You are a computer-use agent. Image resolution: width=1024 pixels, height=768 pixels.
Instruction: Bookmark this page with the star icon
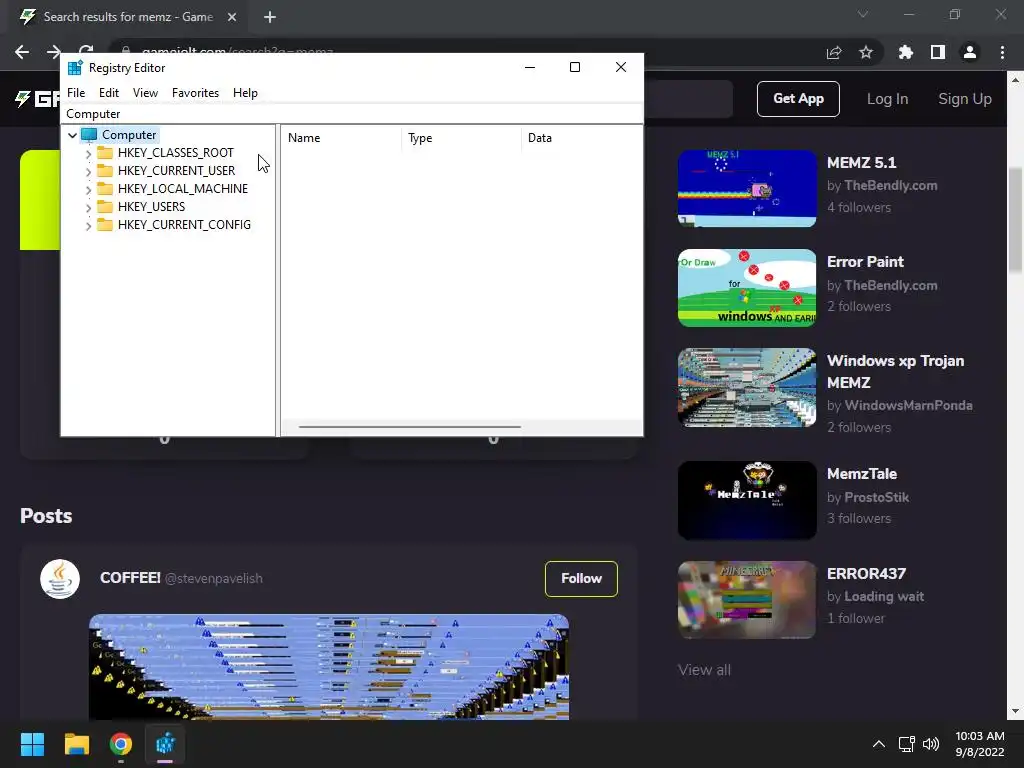tap(866, 52)
